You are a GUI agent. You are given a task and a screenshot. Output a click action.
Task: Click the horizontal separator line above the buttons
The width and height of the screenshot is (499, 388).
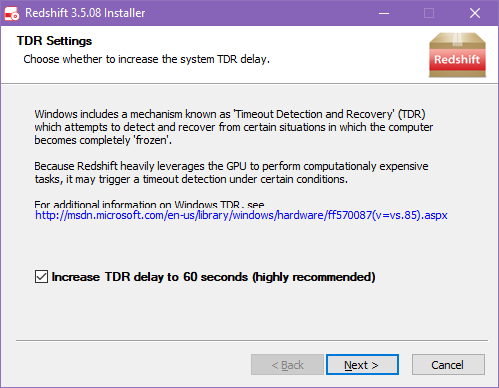(x=252, y=340)
